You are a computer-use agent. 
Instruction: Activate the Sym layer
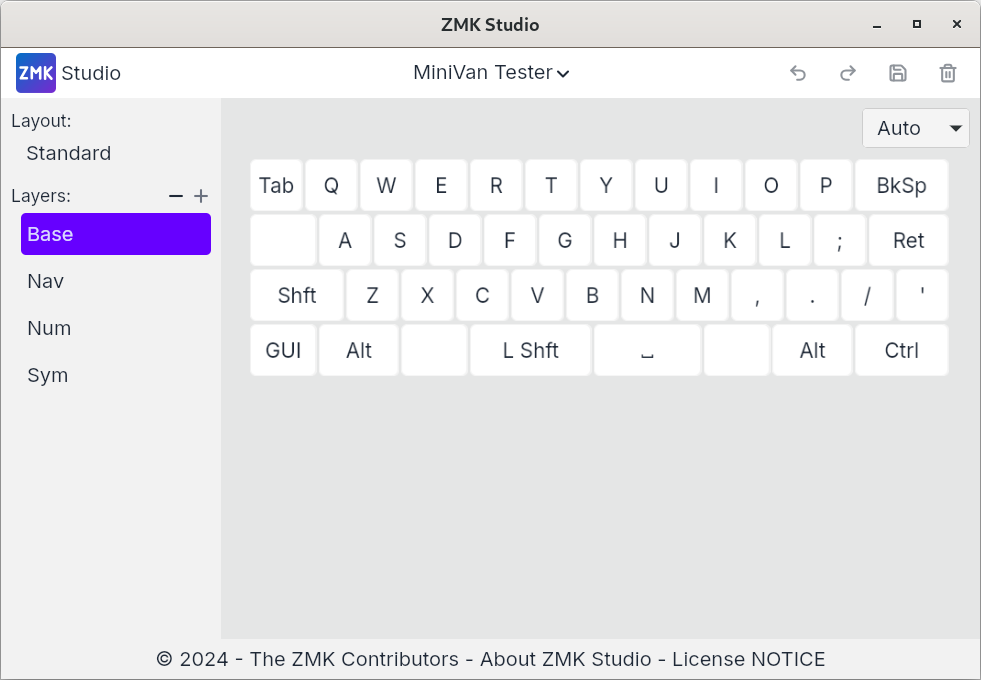point(47,375)
